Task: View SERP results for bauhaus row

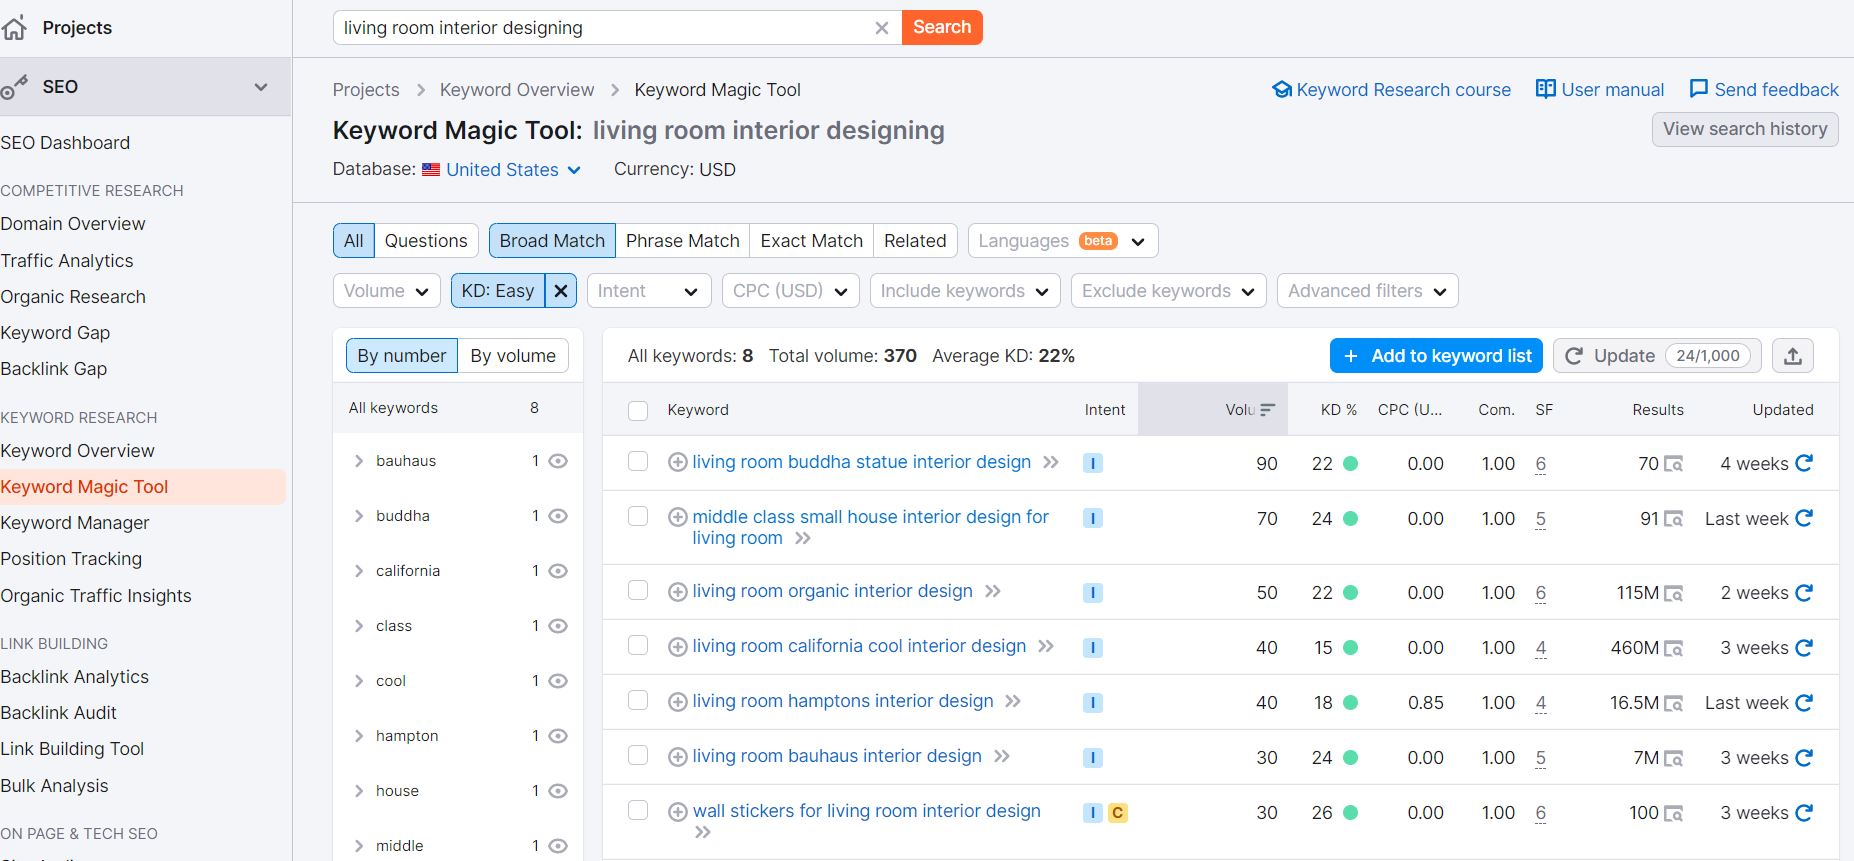Action: [1673, 758]
